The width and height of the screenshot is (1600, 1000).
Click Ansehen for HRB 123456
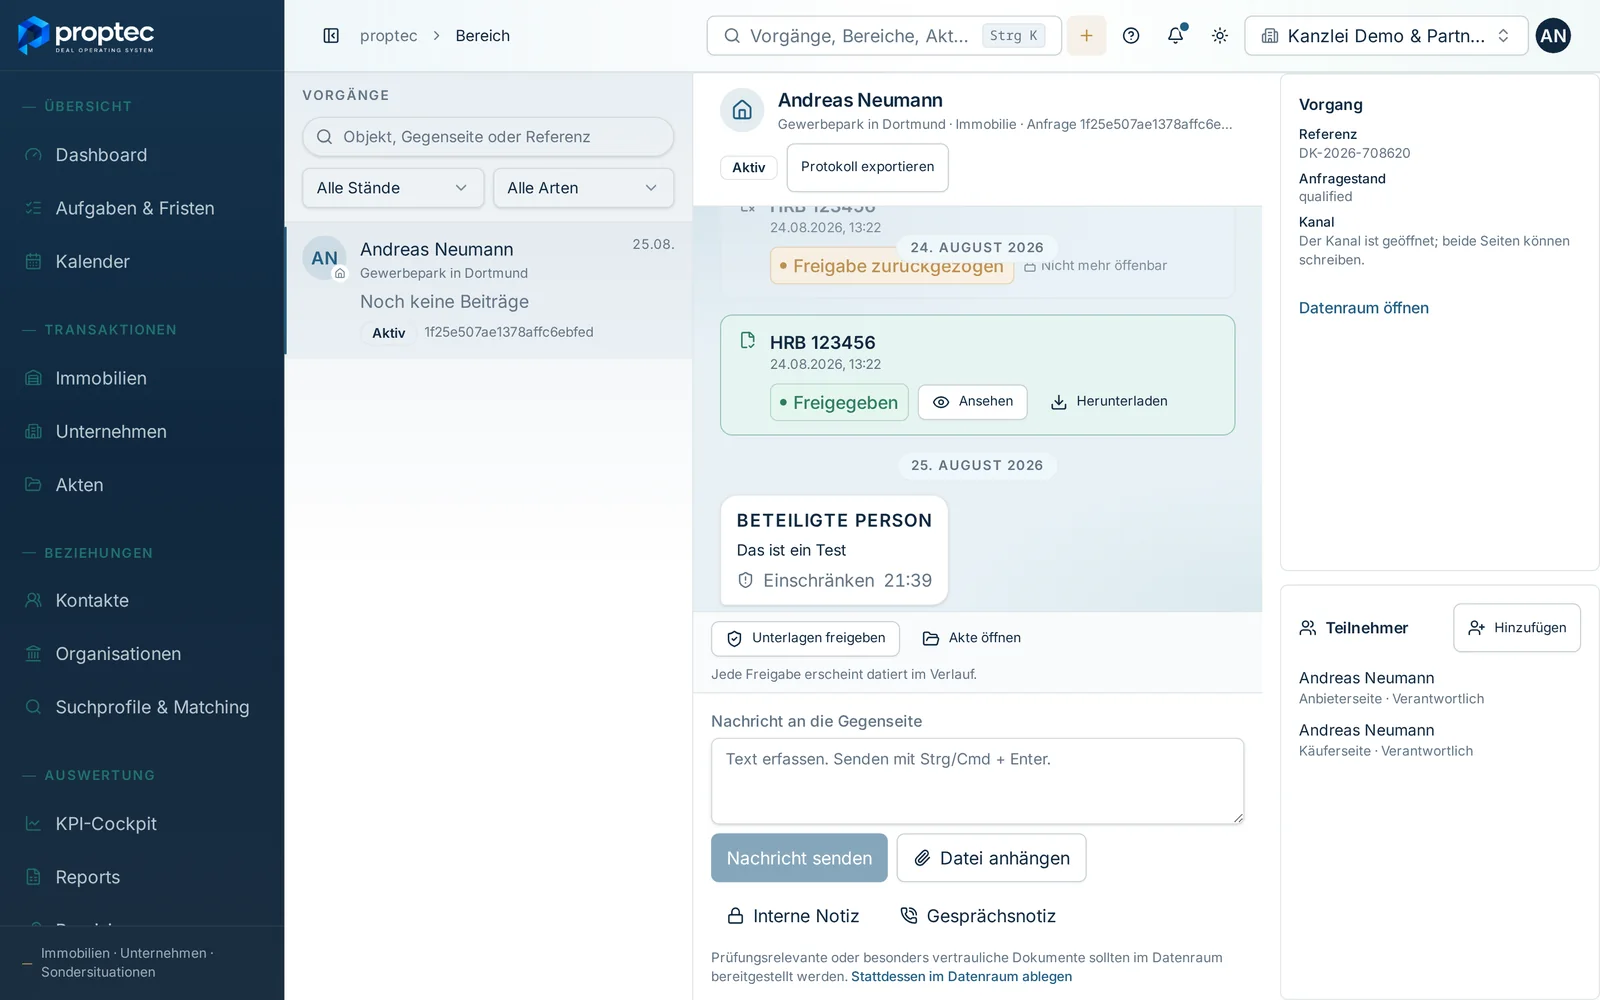click(x=972, y=402)
